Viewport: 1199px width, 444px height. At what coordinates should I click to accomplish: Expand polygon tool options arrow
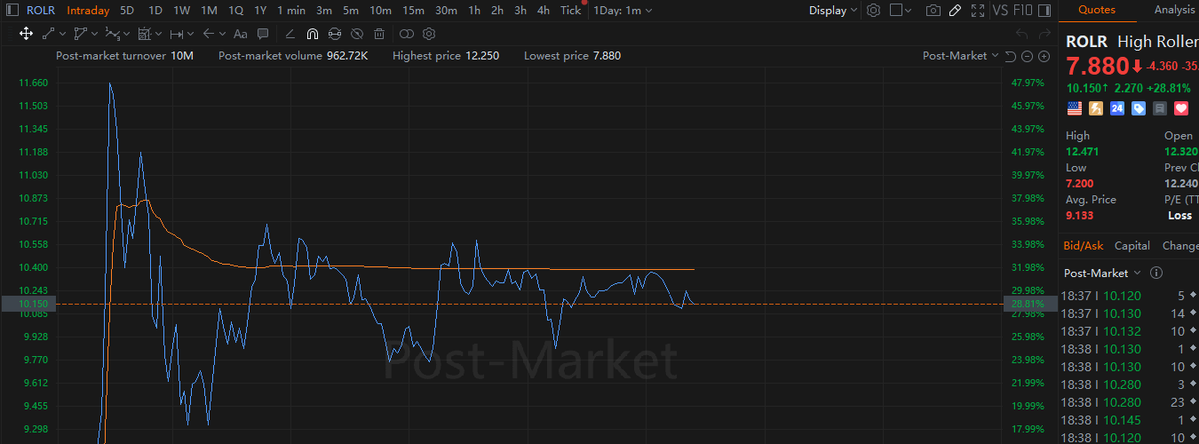point(94,34)
